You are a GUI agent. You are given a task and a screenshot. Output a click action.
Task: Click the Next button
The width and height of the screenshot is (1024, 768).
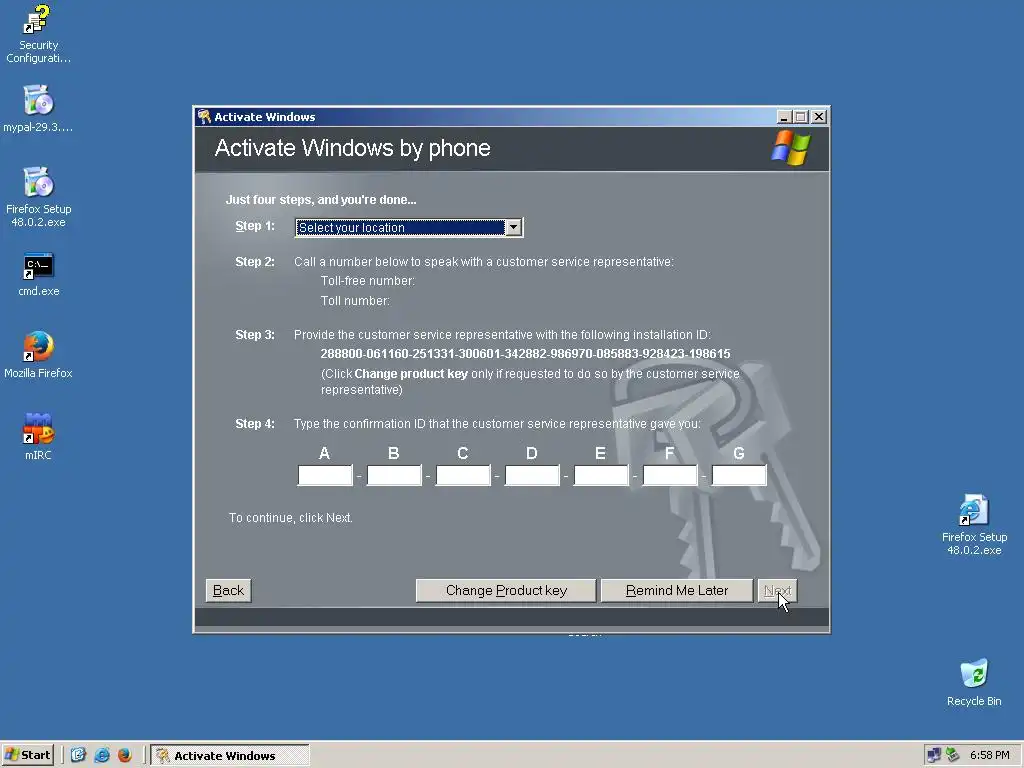pos(777,590)
